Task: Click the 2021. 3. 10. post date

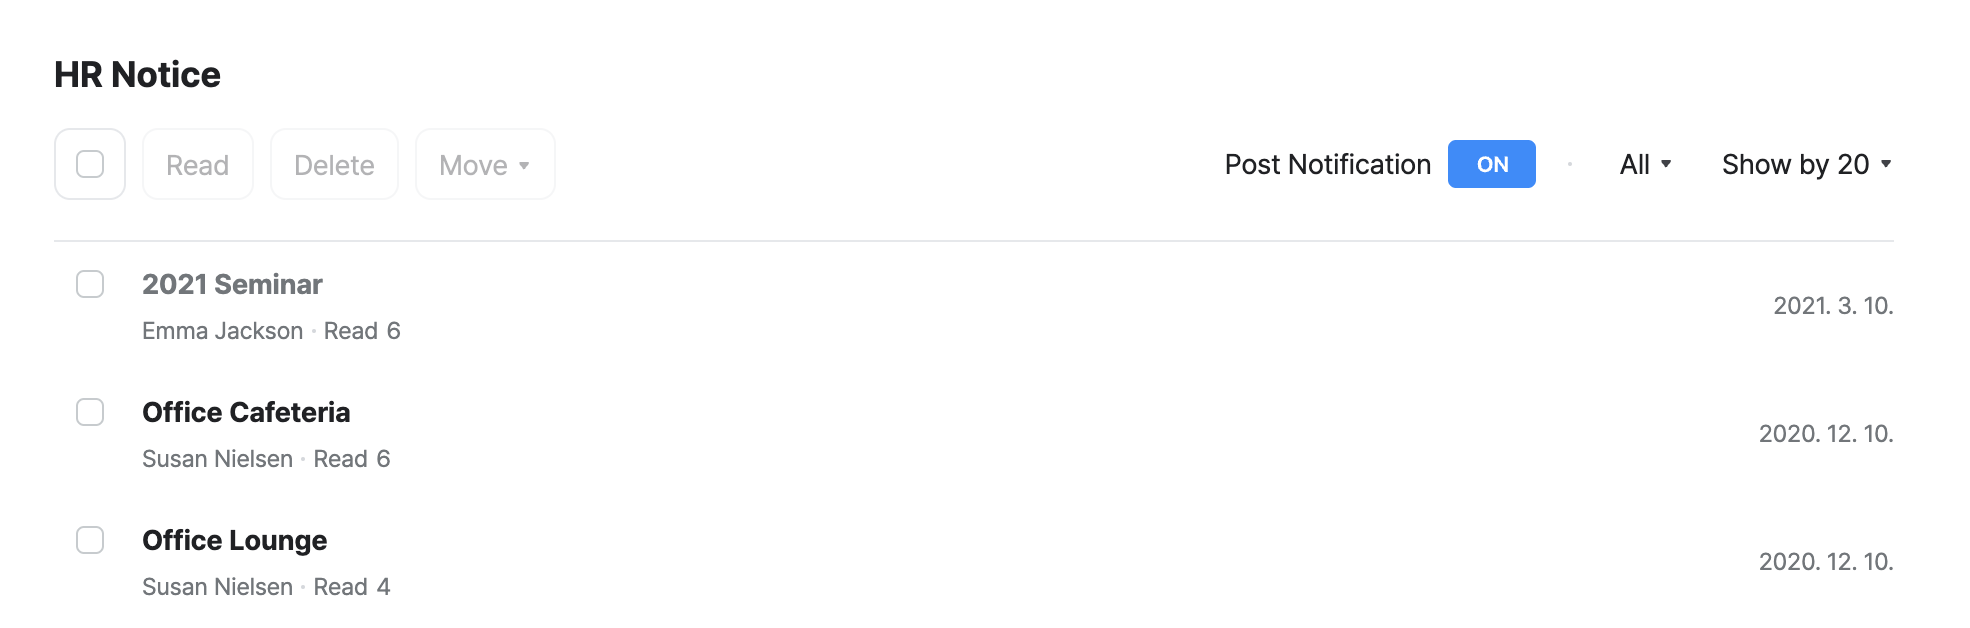Action: point(1833,306)
